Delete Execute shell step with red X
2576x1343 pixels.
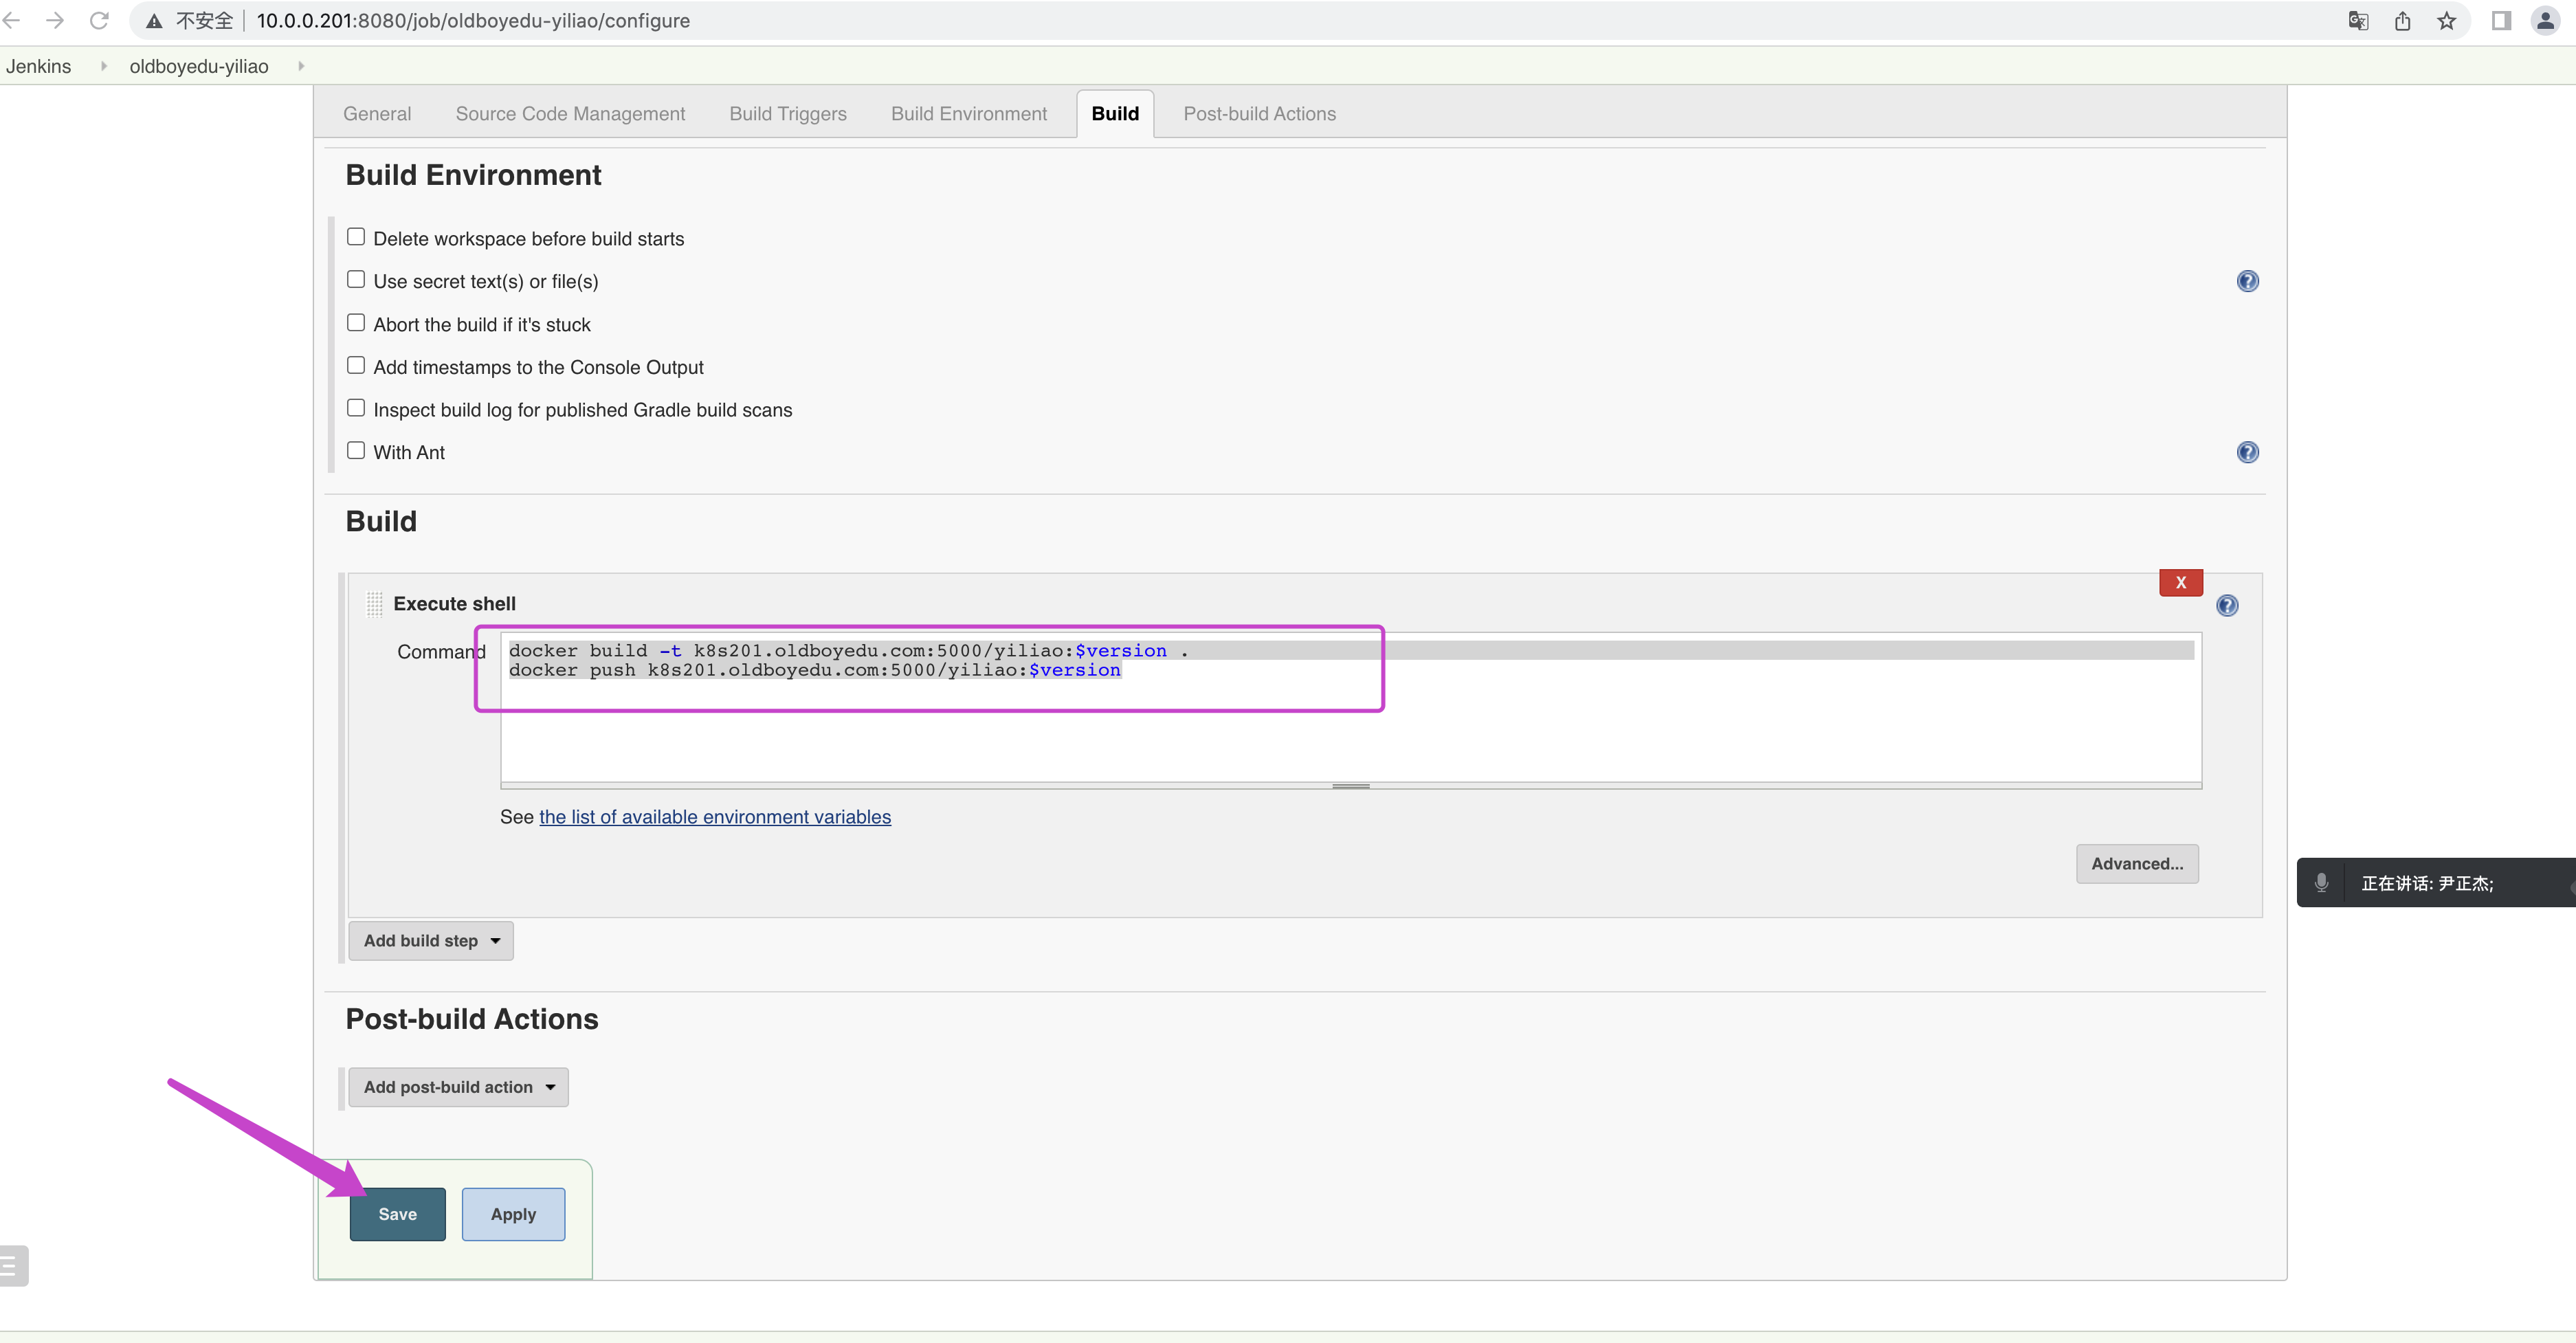coord(2180,582)
